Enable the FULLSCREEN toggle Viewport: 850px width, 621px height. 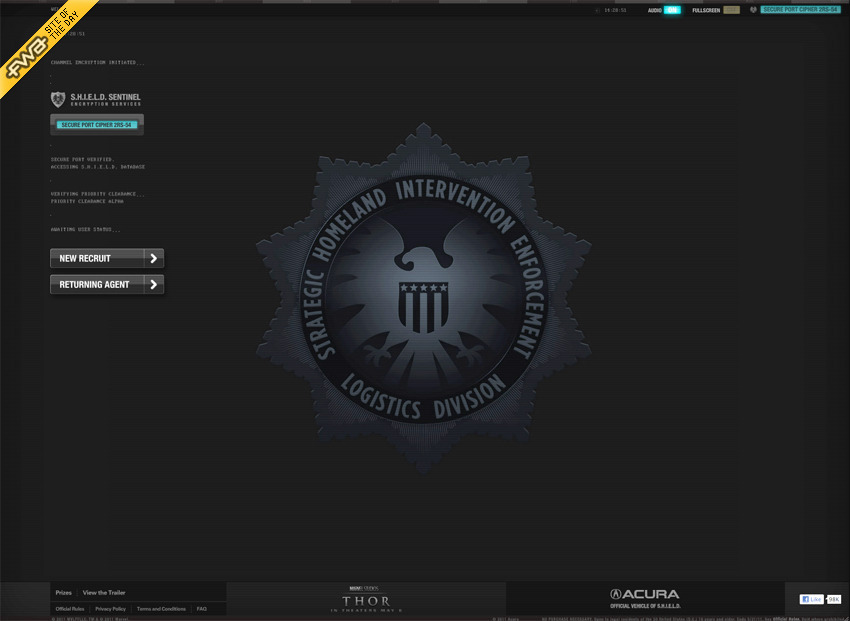[731, 10]
